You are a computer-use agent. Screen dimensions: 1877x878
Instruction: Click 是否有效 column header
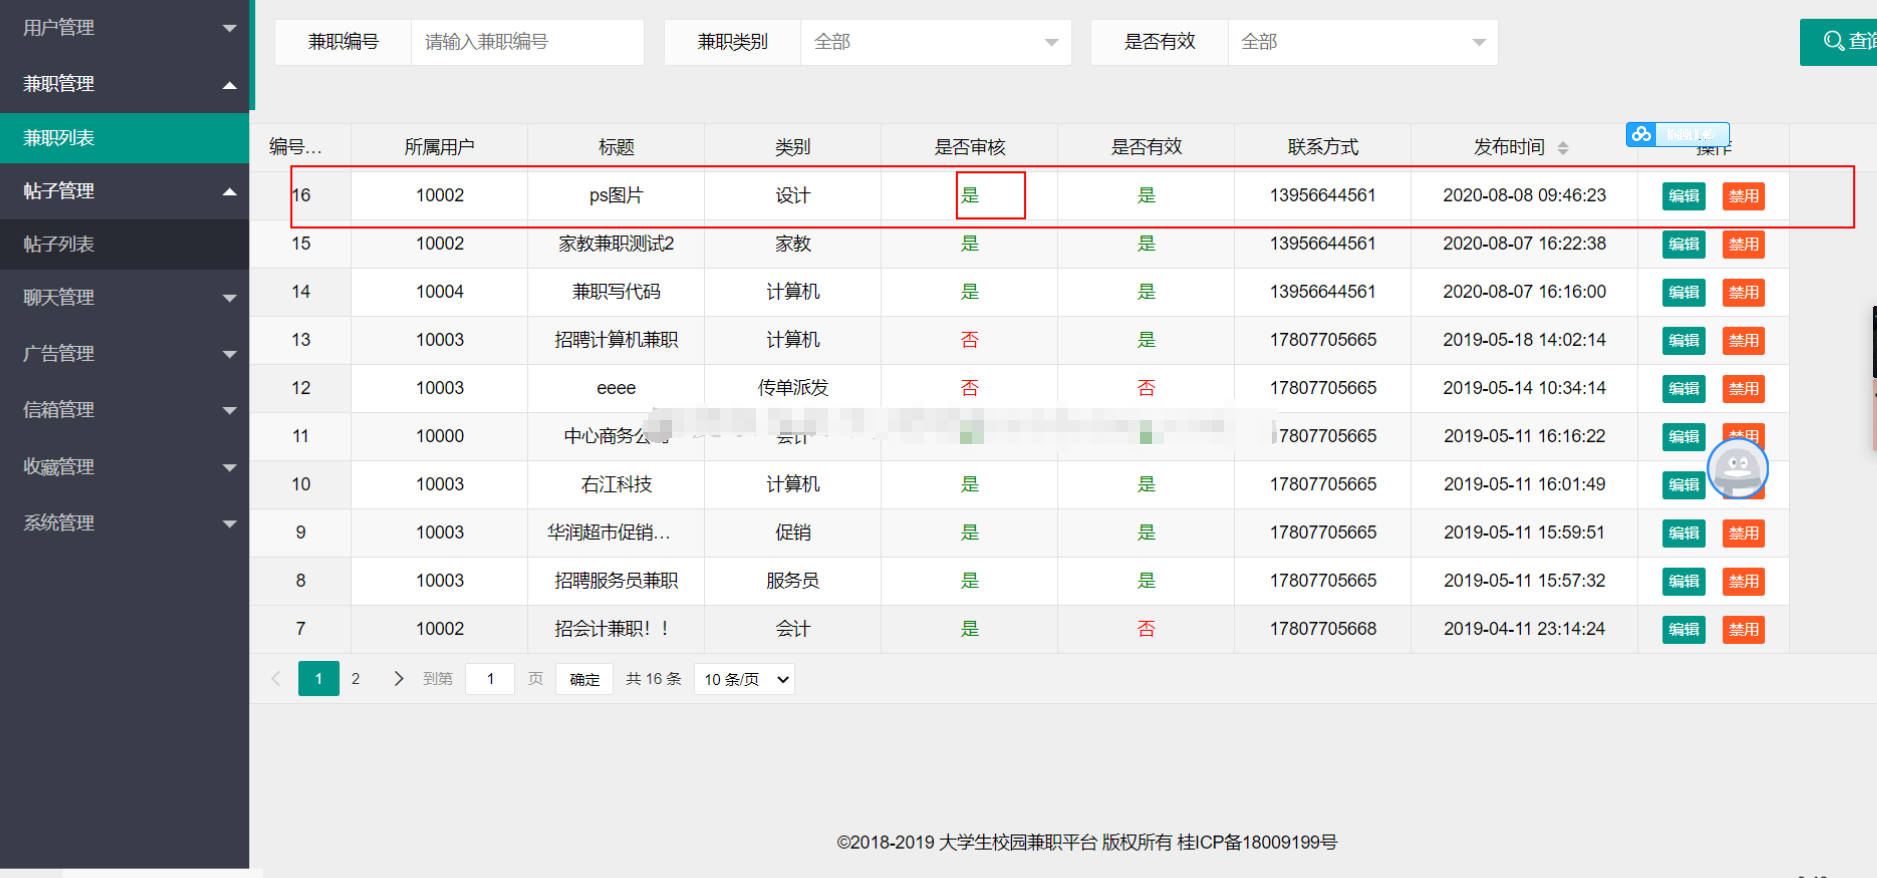(1146, 147)
